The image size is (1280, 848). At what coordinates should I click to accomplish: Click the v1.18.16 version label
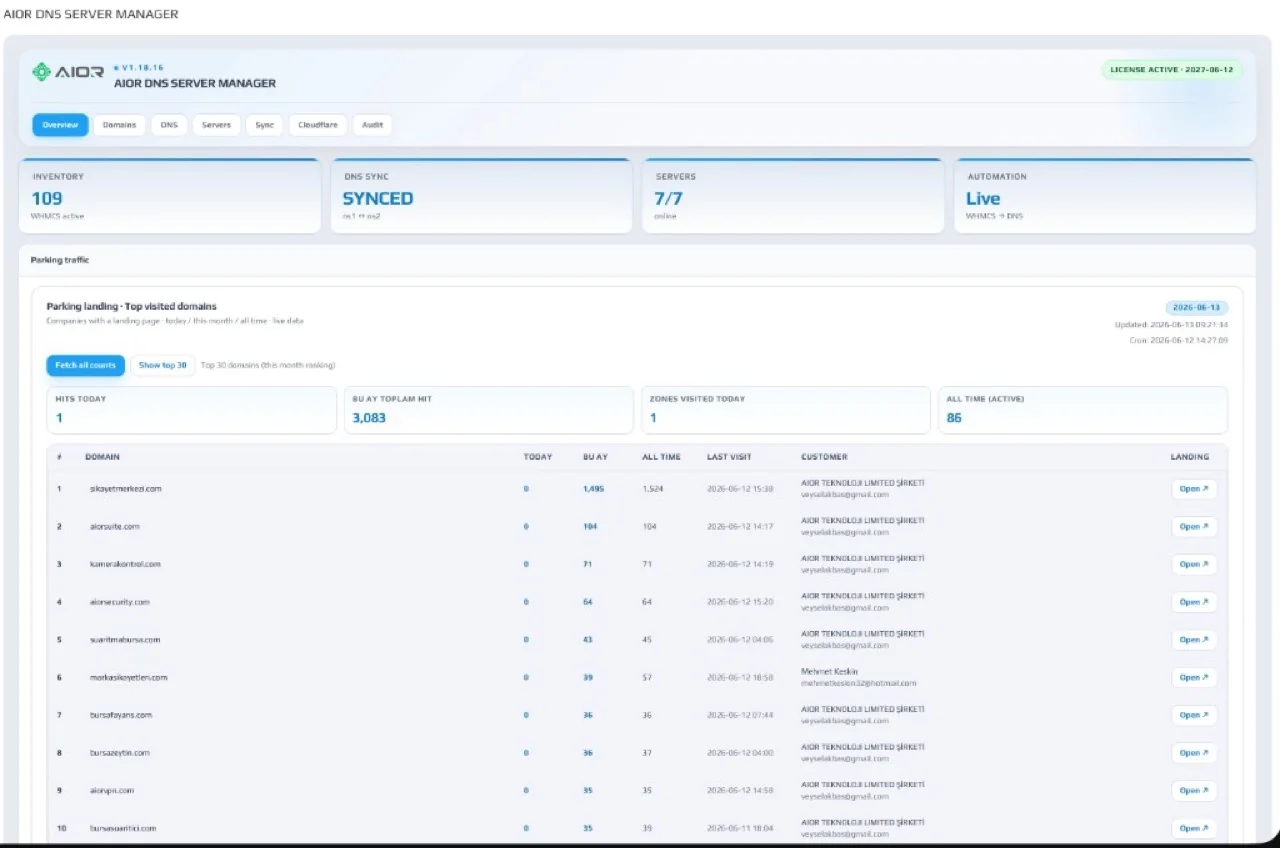pos(142,68)
